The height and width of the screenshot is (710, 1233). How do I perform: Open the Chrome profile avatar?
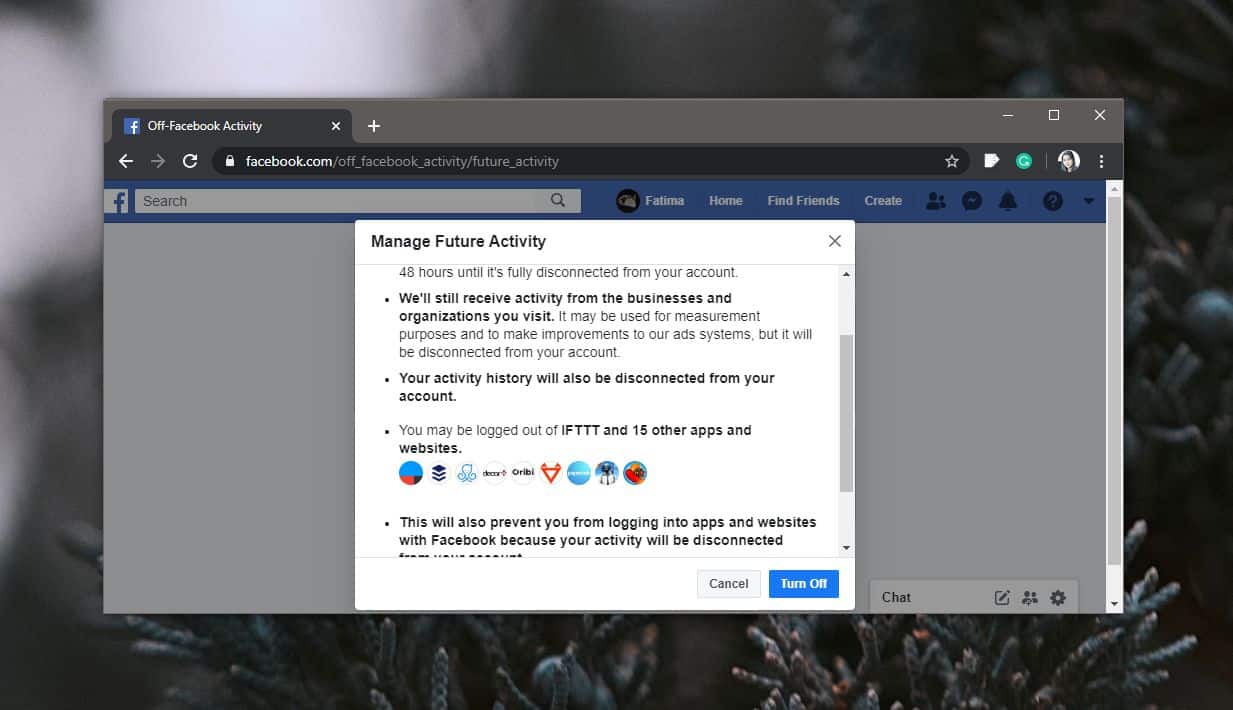tap(1069, 161)
